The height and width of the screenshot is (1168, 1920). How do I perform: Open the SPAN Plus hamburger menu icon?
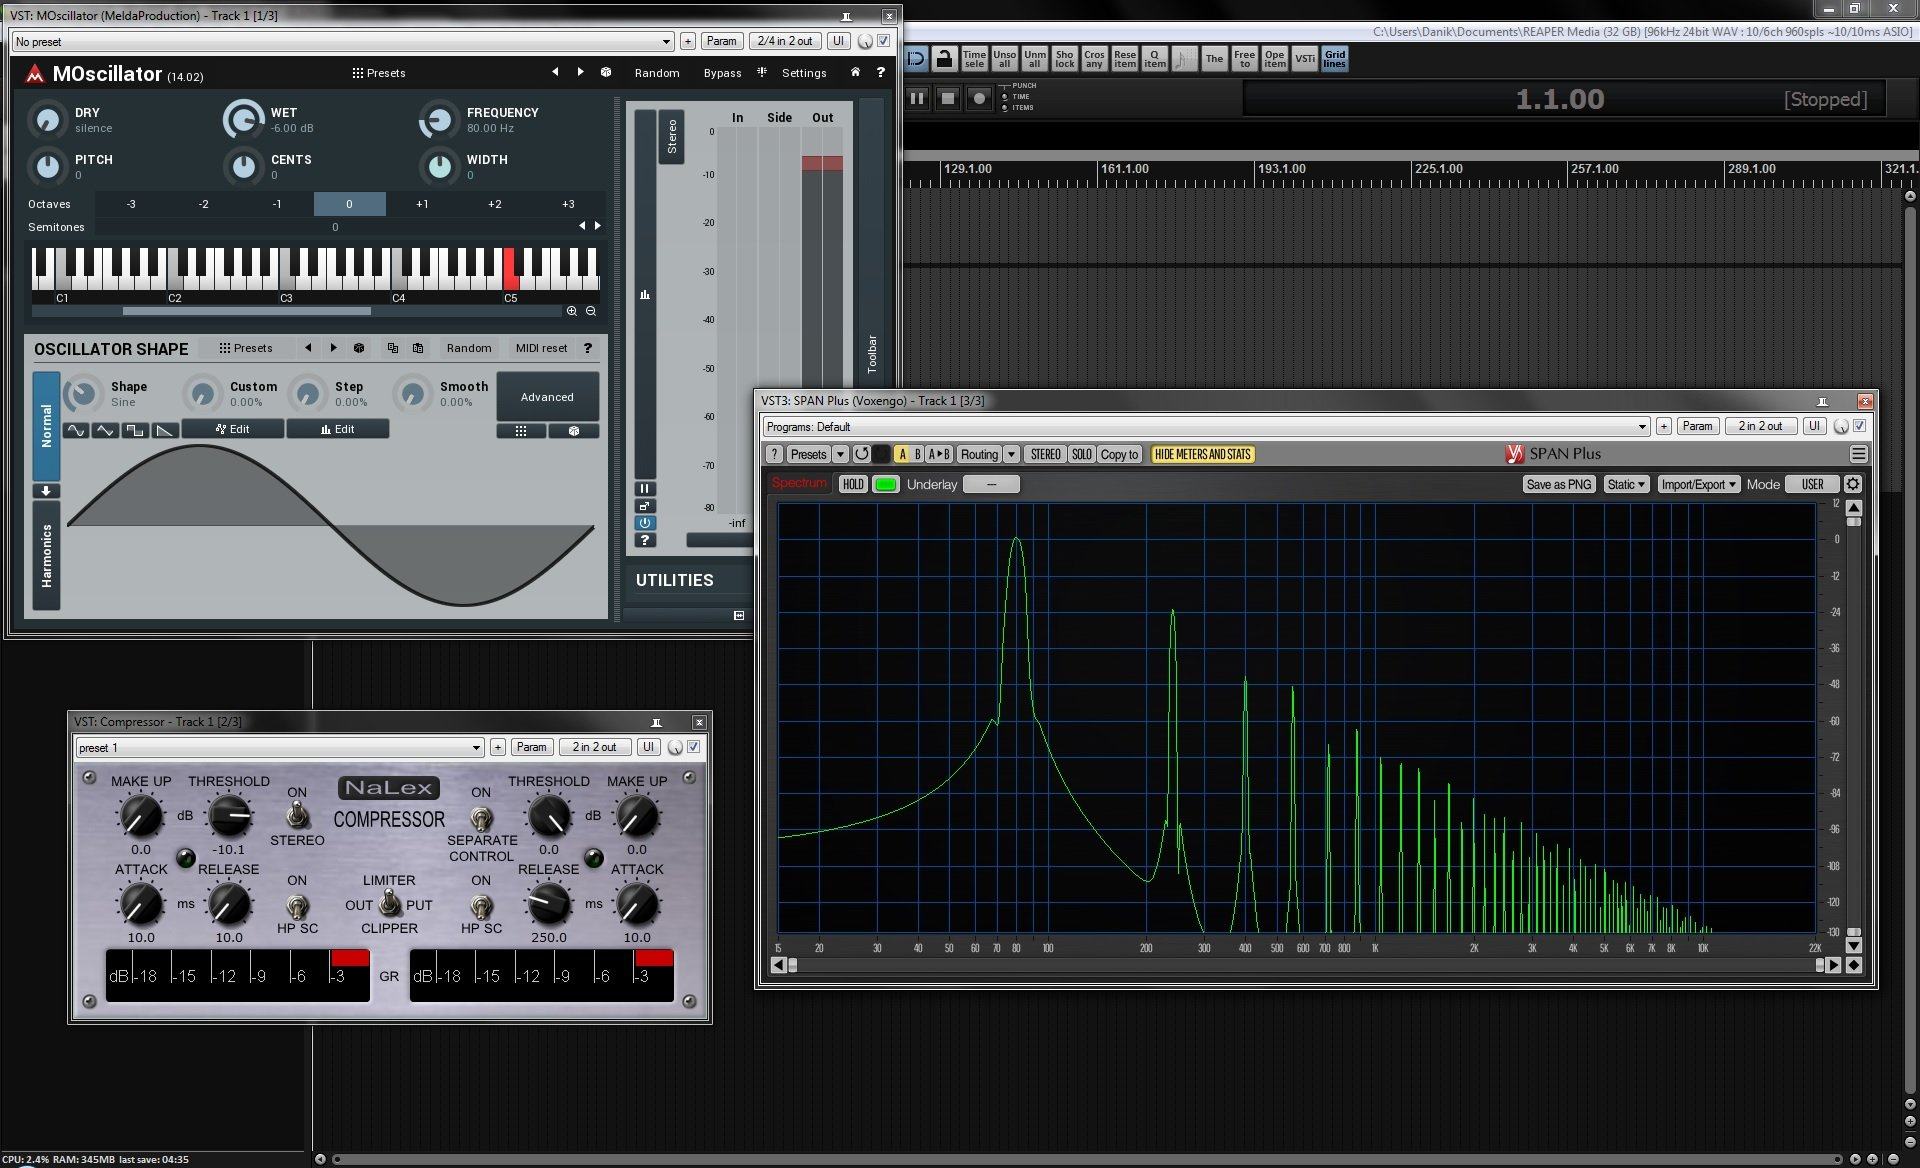tap(1858, 454)
